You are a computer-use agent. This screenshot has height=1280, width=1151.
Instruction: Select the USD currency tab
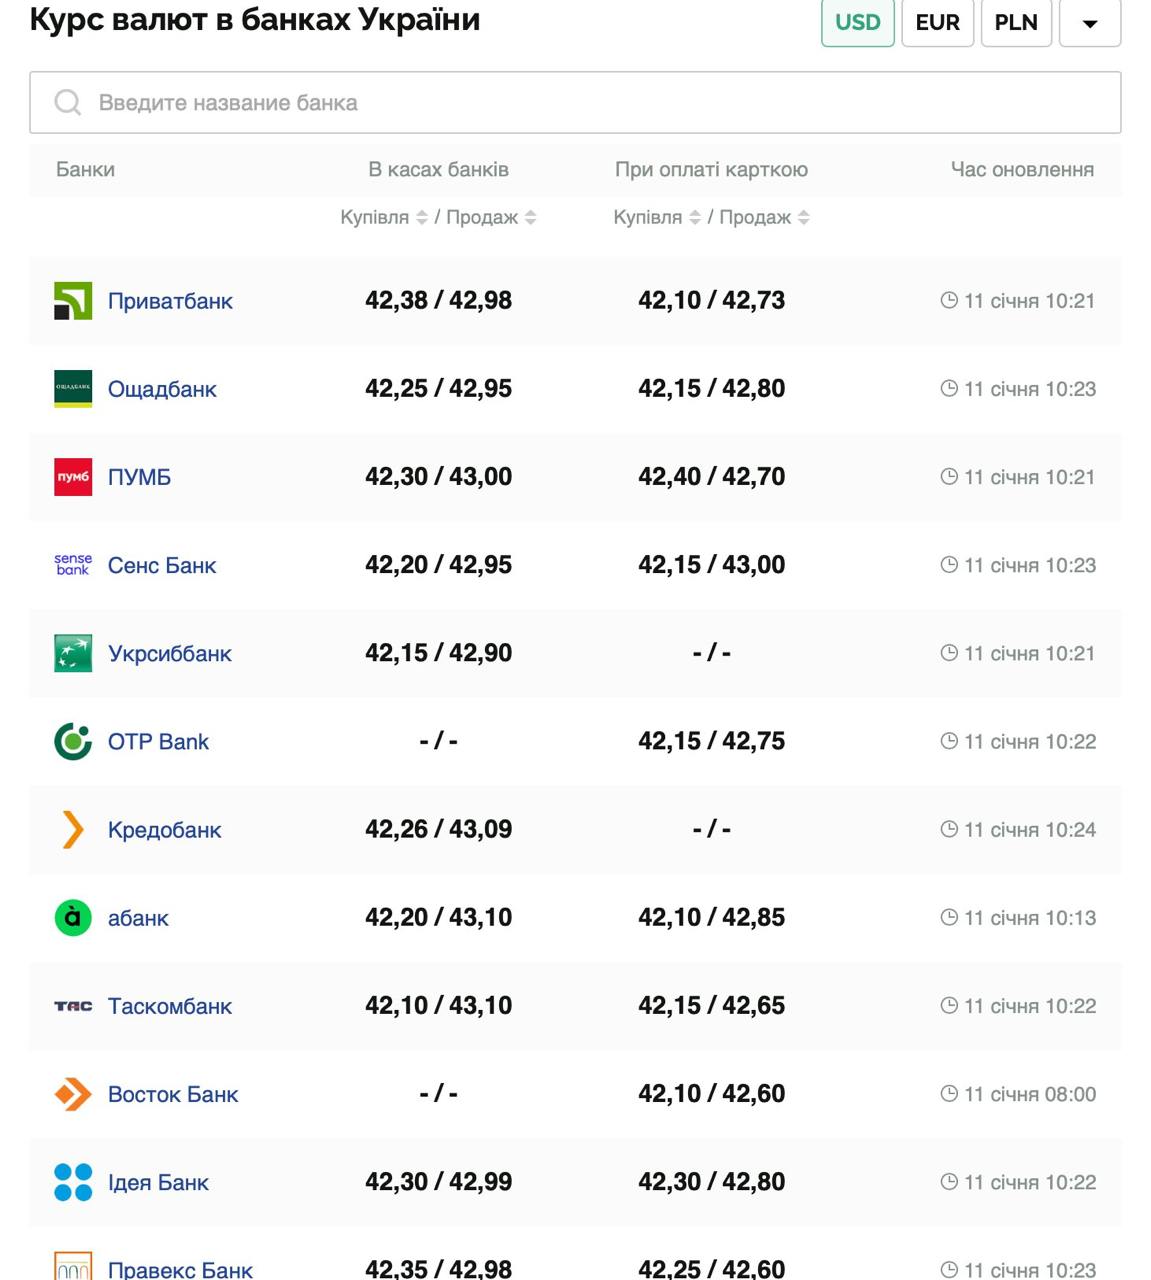click(857, 22)
